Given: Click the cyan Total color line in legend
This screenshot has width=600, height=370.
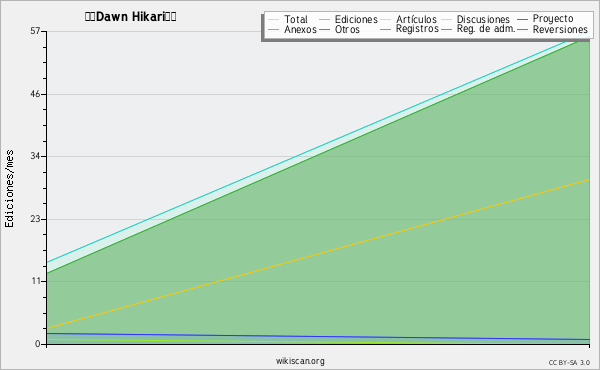Looking at the screenshot, I should [273, 20].
